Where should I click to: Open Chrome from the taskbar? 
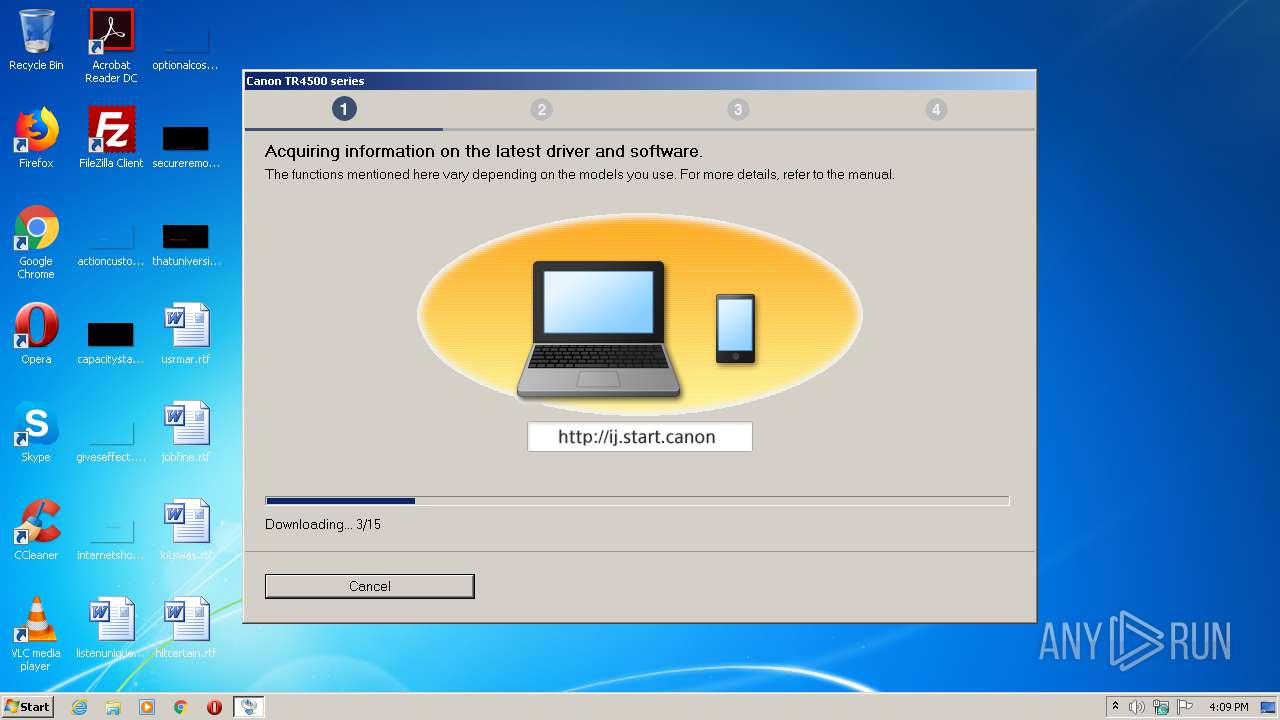(181, 707)
